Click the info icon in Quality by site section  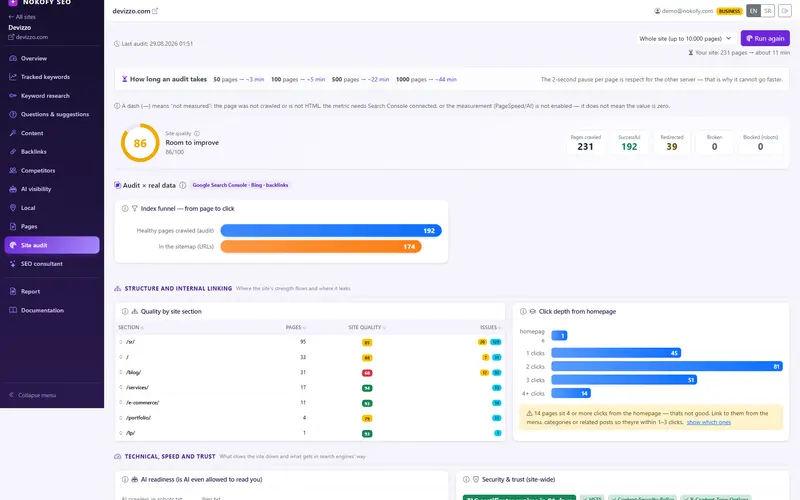125,311
